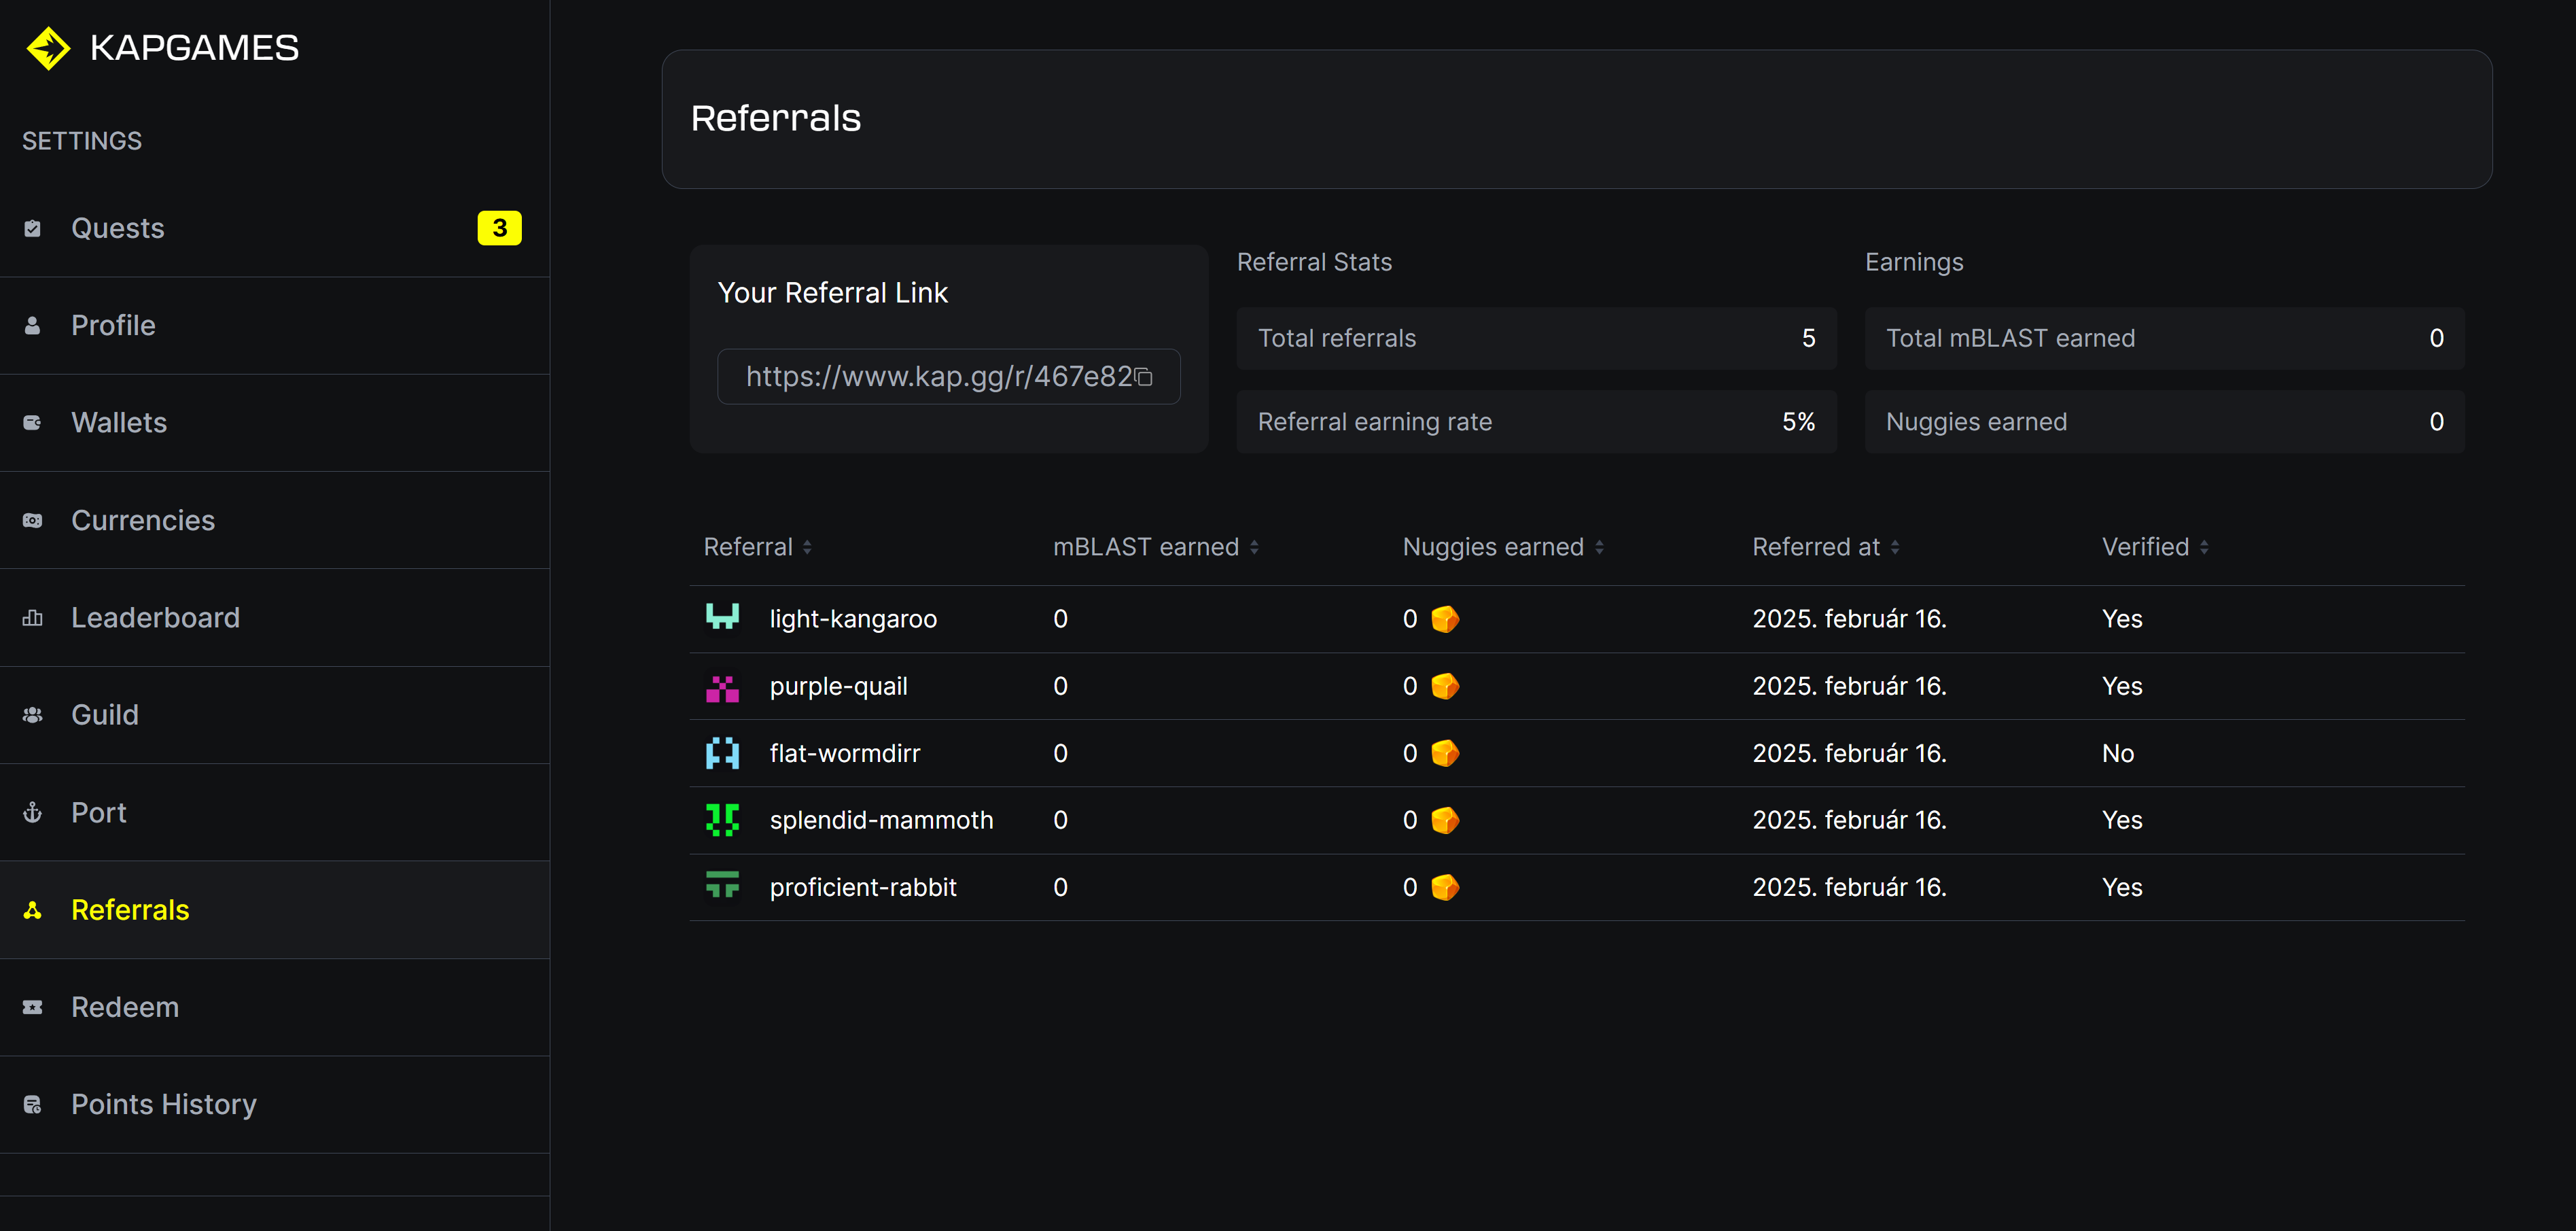Open splendid-mammoth referral name
Image resolution: width=2576 pixels, height=1231 pixels.
pos(881,820)
